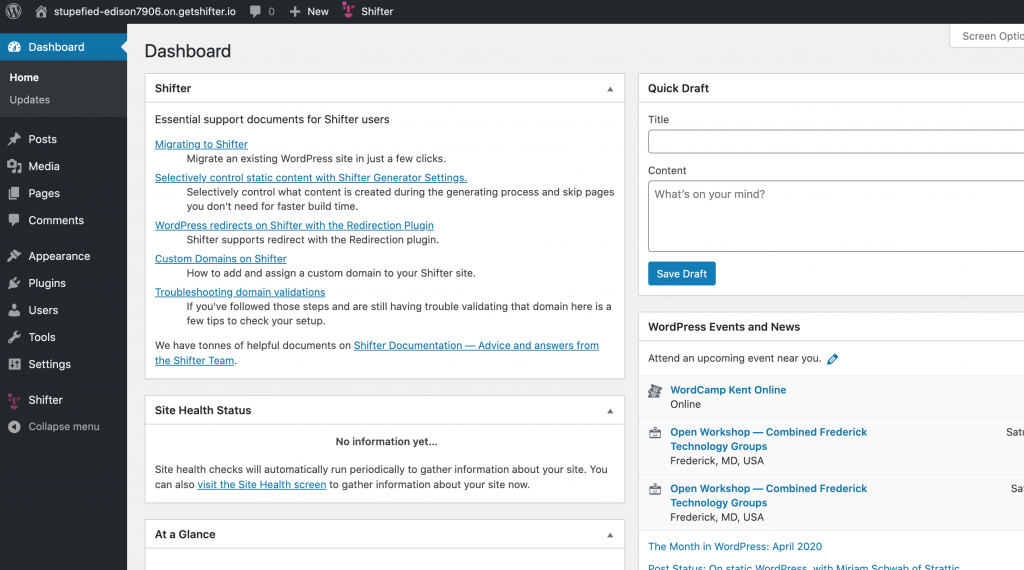Image resolution: width=1024 pixels, height=570 pixels.
Task: Open the WordPress logo menu
Action: tap(13, 11)
